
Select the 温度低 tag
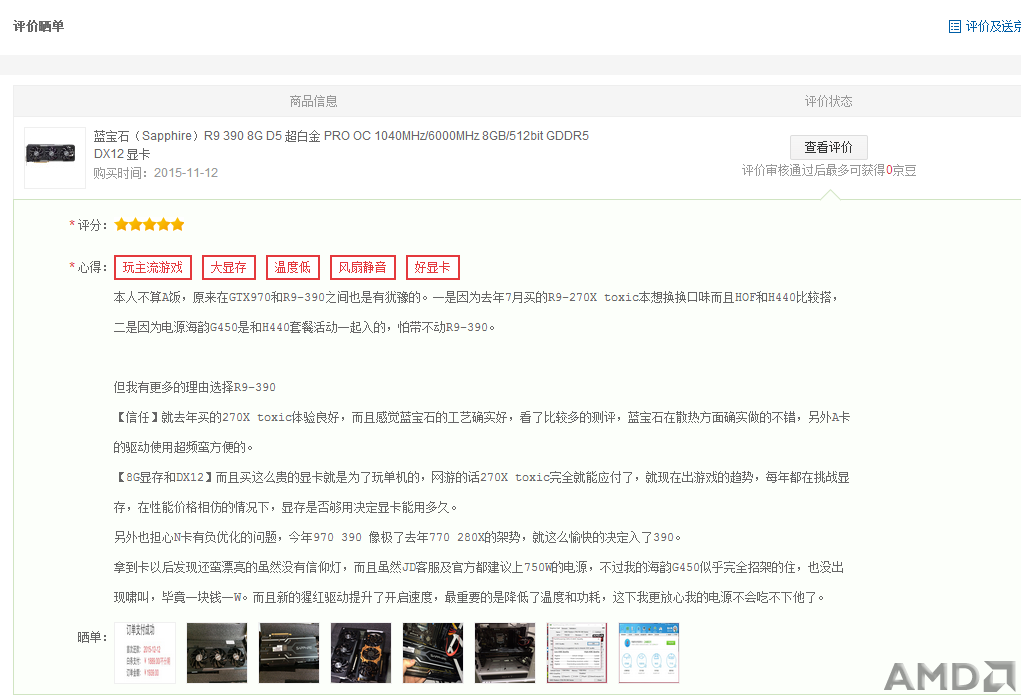292,267
